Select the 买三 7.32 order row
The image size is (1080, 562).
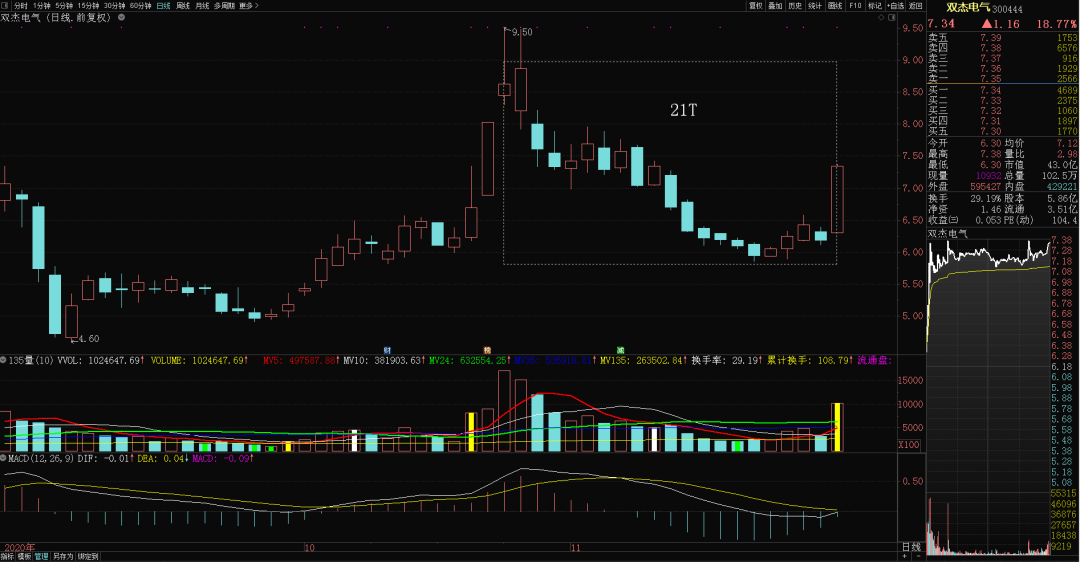[1002, 110]
